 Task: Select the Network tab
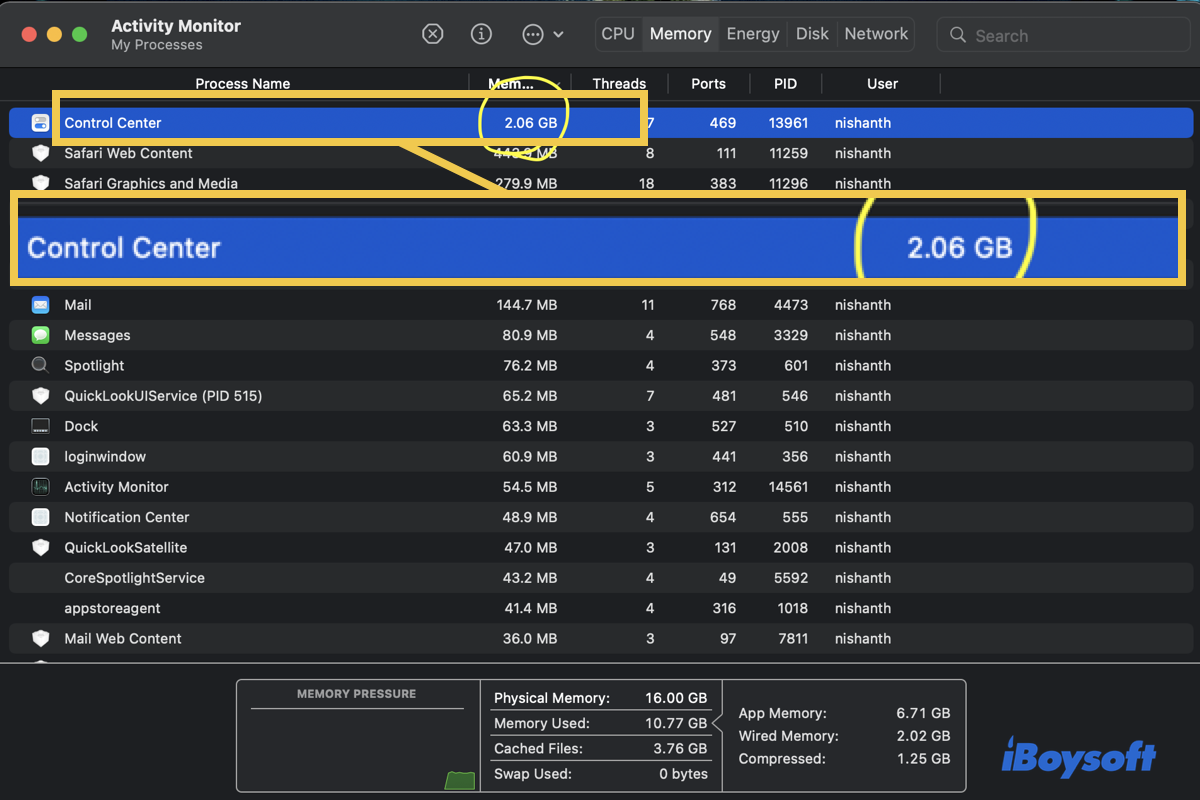(x=876, y=34)
